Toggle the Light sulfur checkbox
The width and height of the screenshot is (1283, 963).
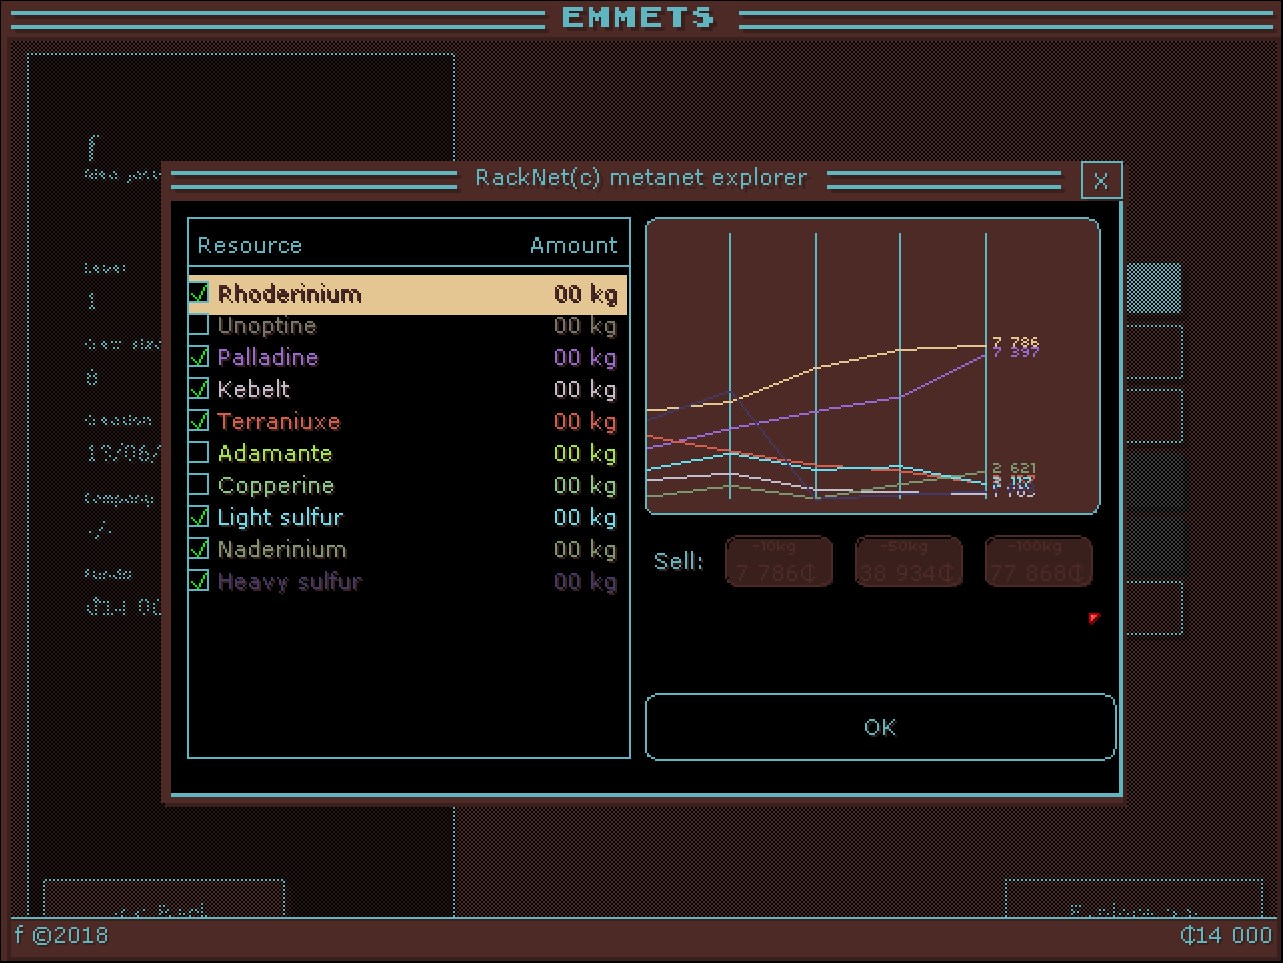pyautogui.click(x=199, y=518)
